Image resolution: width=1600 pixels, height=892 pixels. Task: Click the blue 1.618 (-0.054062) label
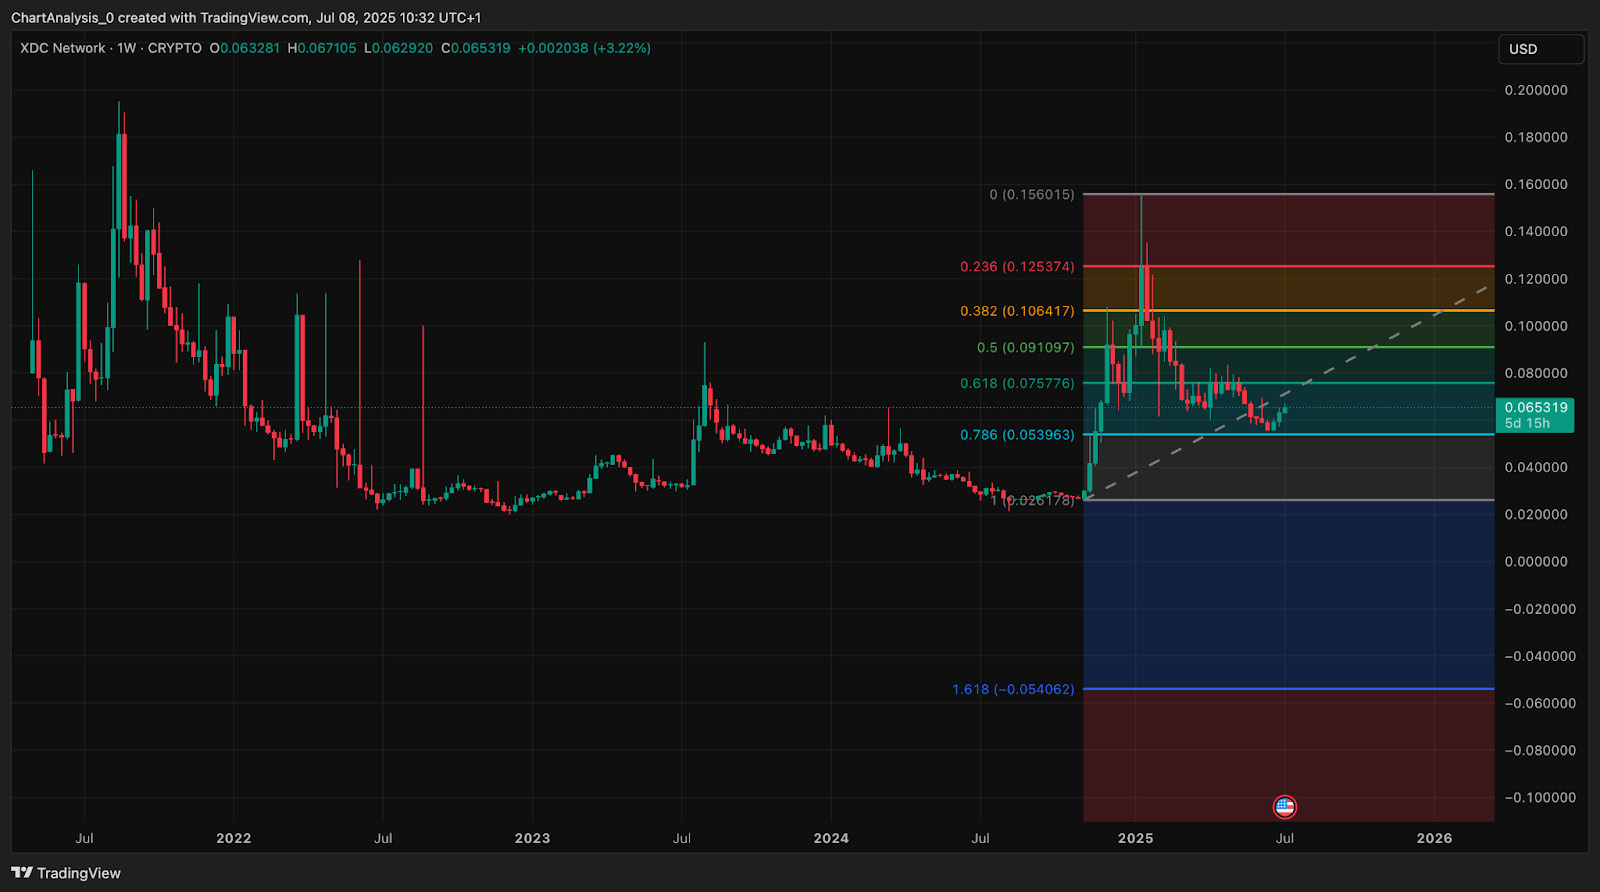[1012, 689]
